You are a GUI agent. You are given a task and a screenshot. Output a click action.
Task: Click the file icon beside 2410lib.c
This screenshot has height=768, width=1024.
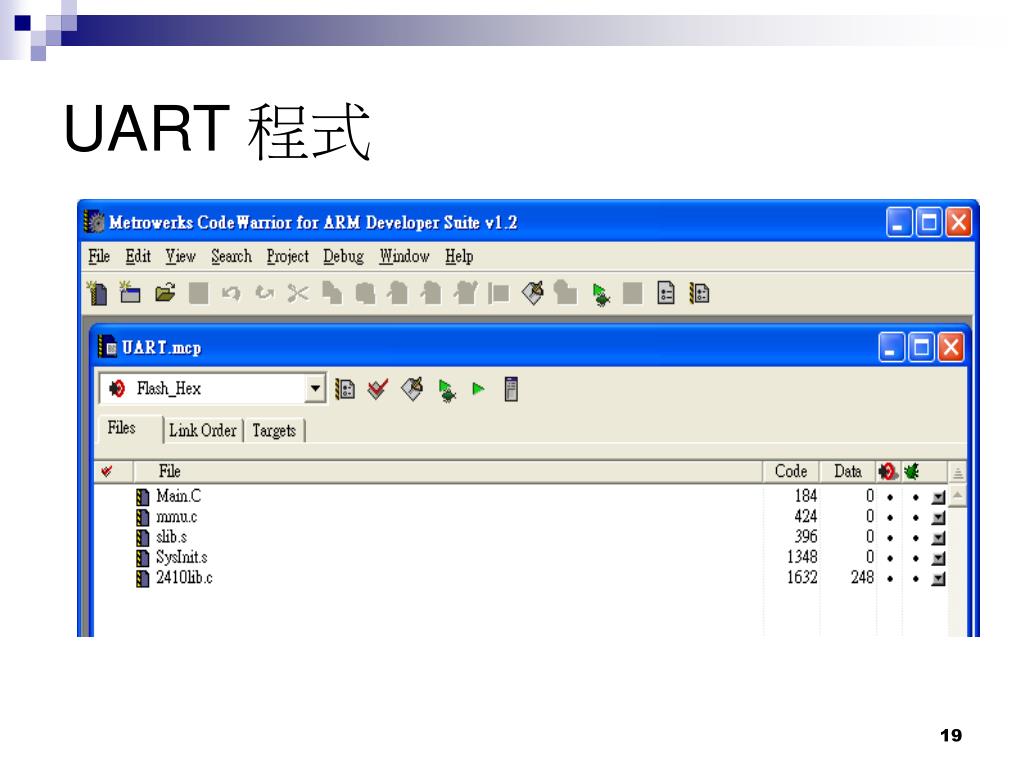pyautogui.click(x=142, y=578)
